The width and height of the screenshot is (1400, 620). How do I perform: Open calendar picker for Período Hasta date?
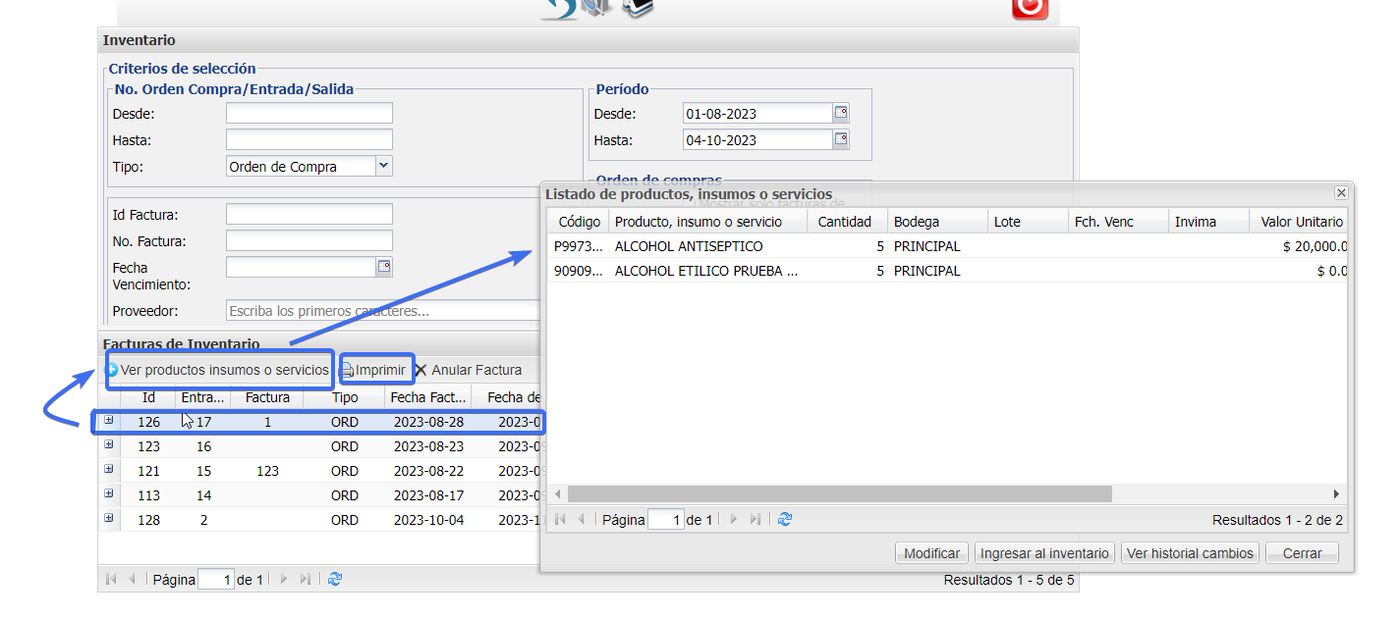click(841, 139)
